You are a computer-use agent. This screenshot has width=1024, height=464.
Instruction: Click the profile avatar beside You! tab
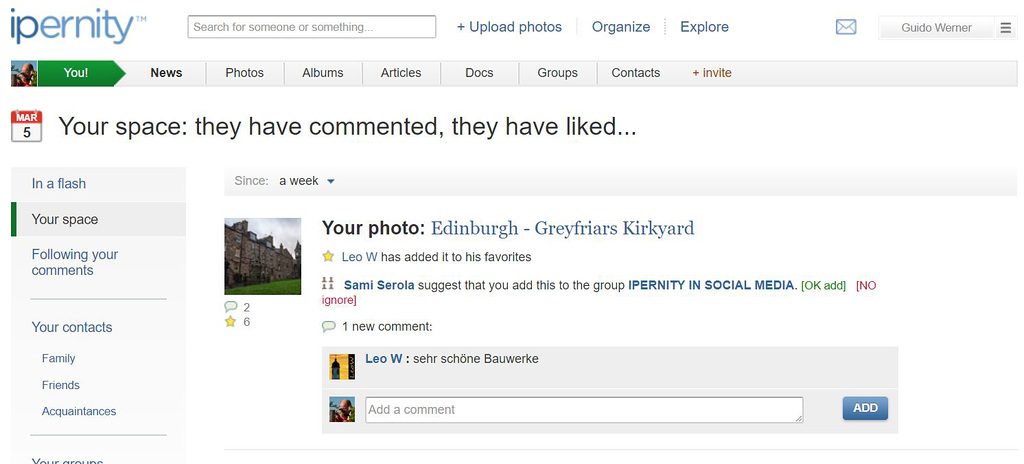(24, 73)
